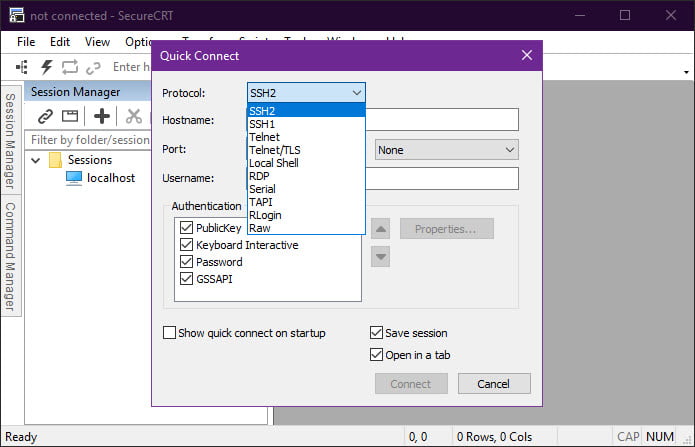695x447 pixels.
Task: Click the connect link icon in Session Manager
Action: click(45, 116)
